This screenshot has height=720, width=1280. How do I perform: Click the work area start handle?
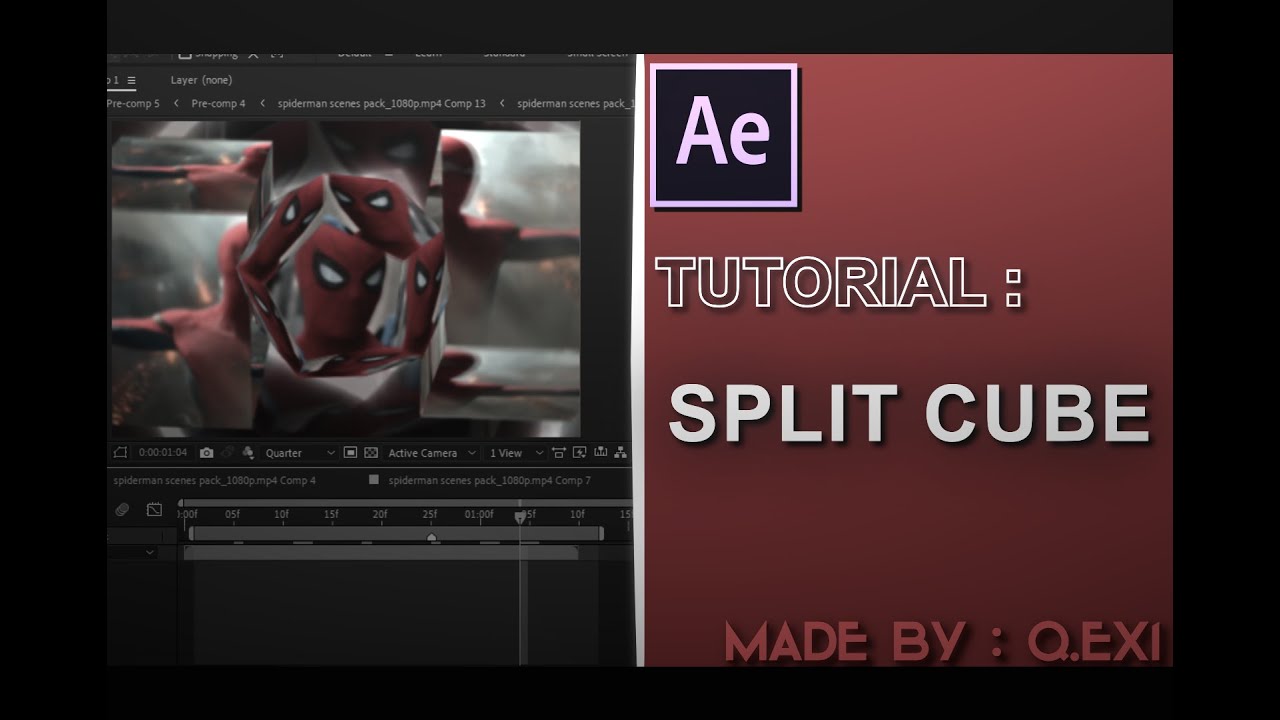pos(191,533)
